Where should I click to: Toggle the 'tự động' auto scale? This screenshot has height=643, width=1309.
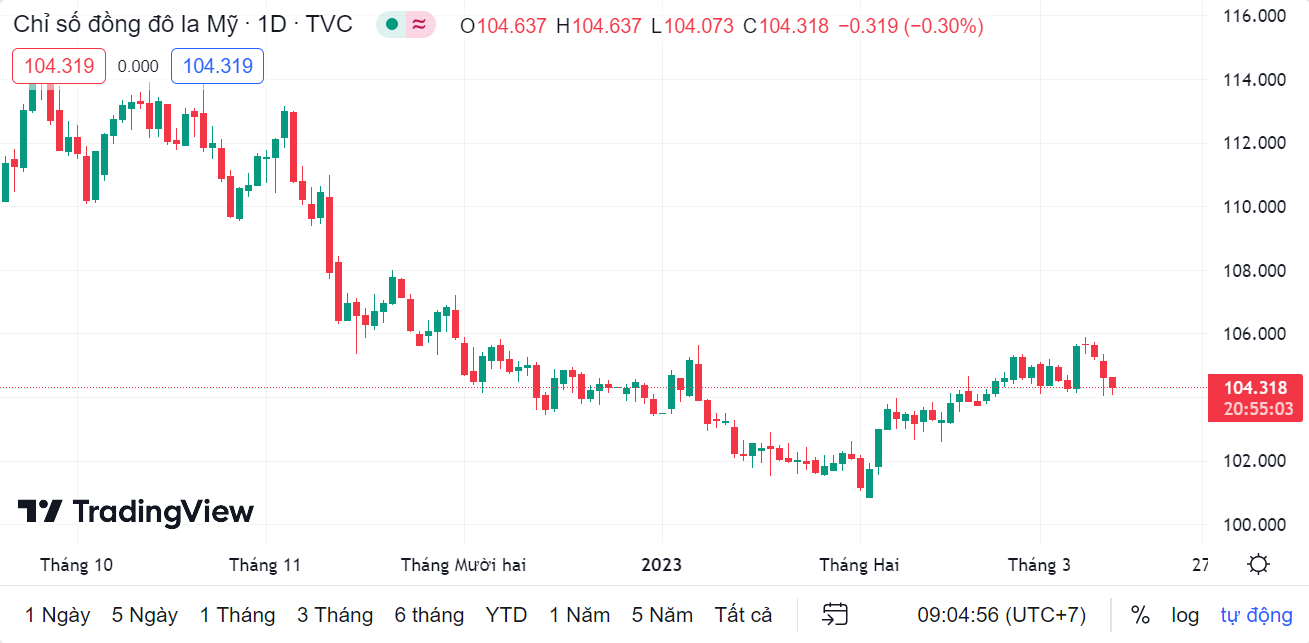click(1256, 614)
